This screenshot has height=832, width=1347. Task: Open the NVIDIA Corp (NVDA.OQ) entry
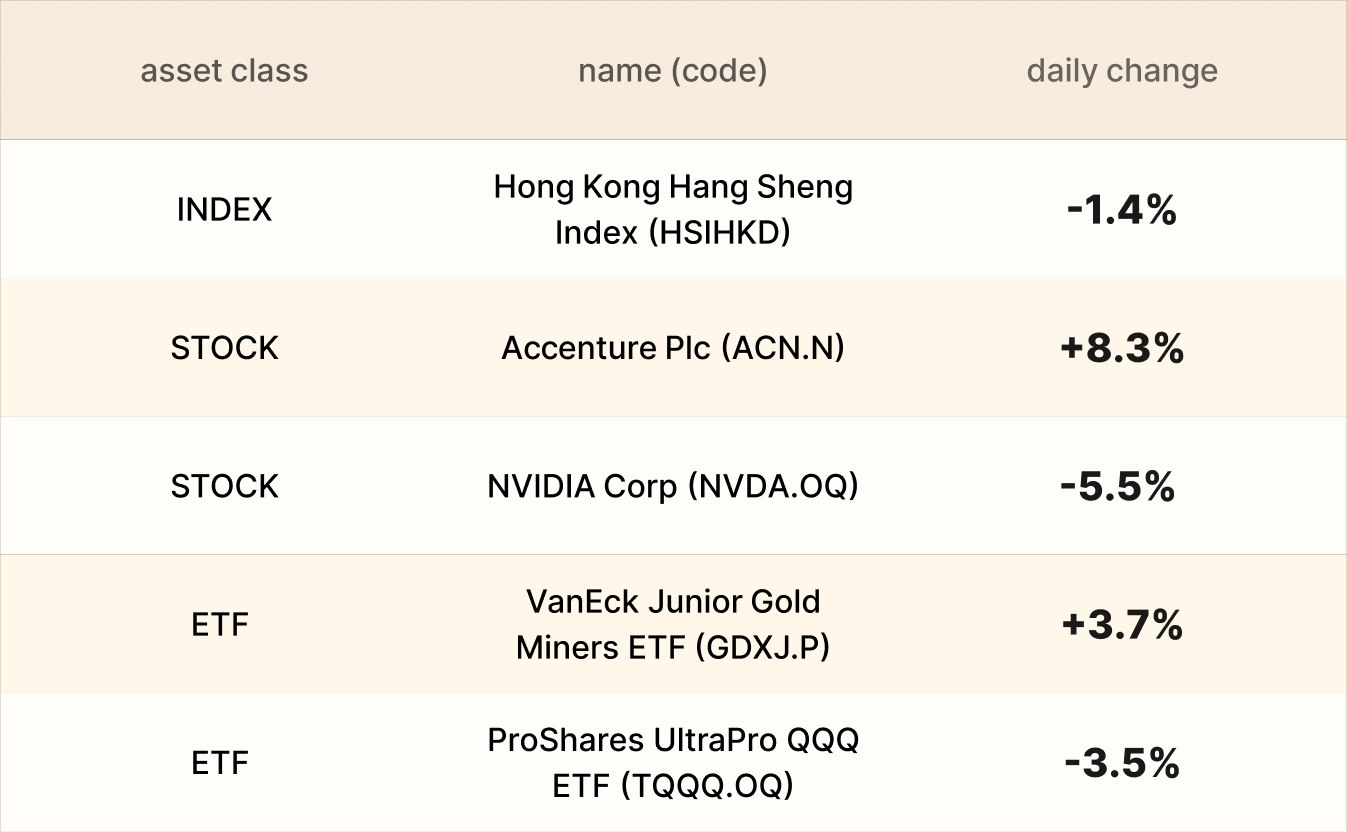672,486
